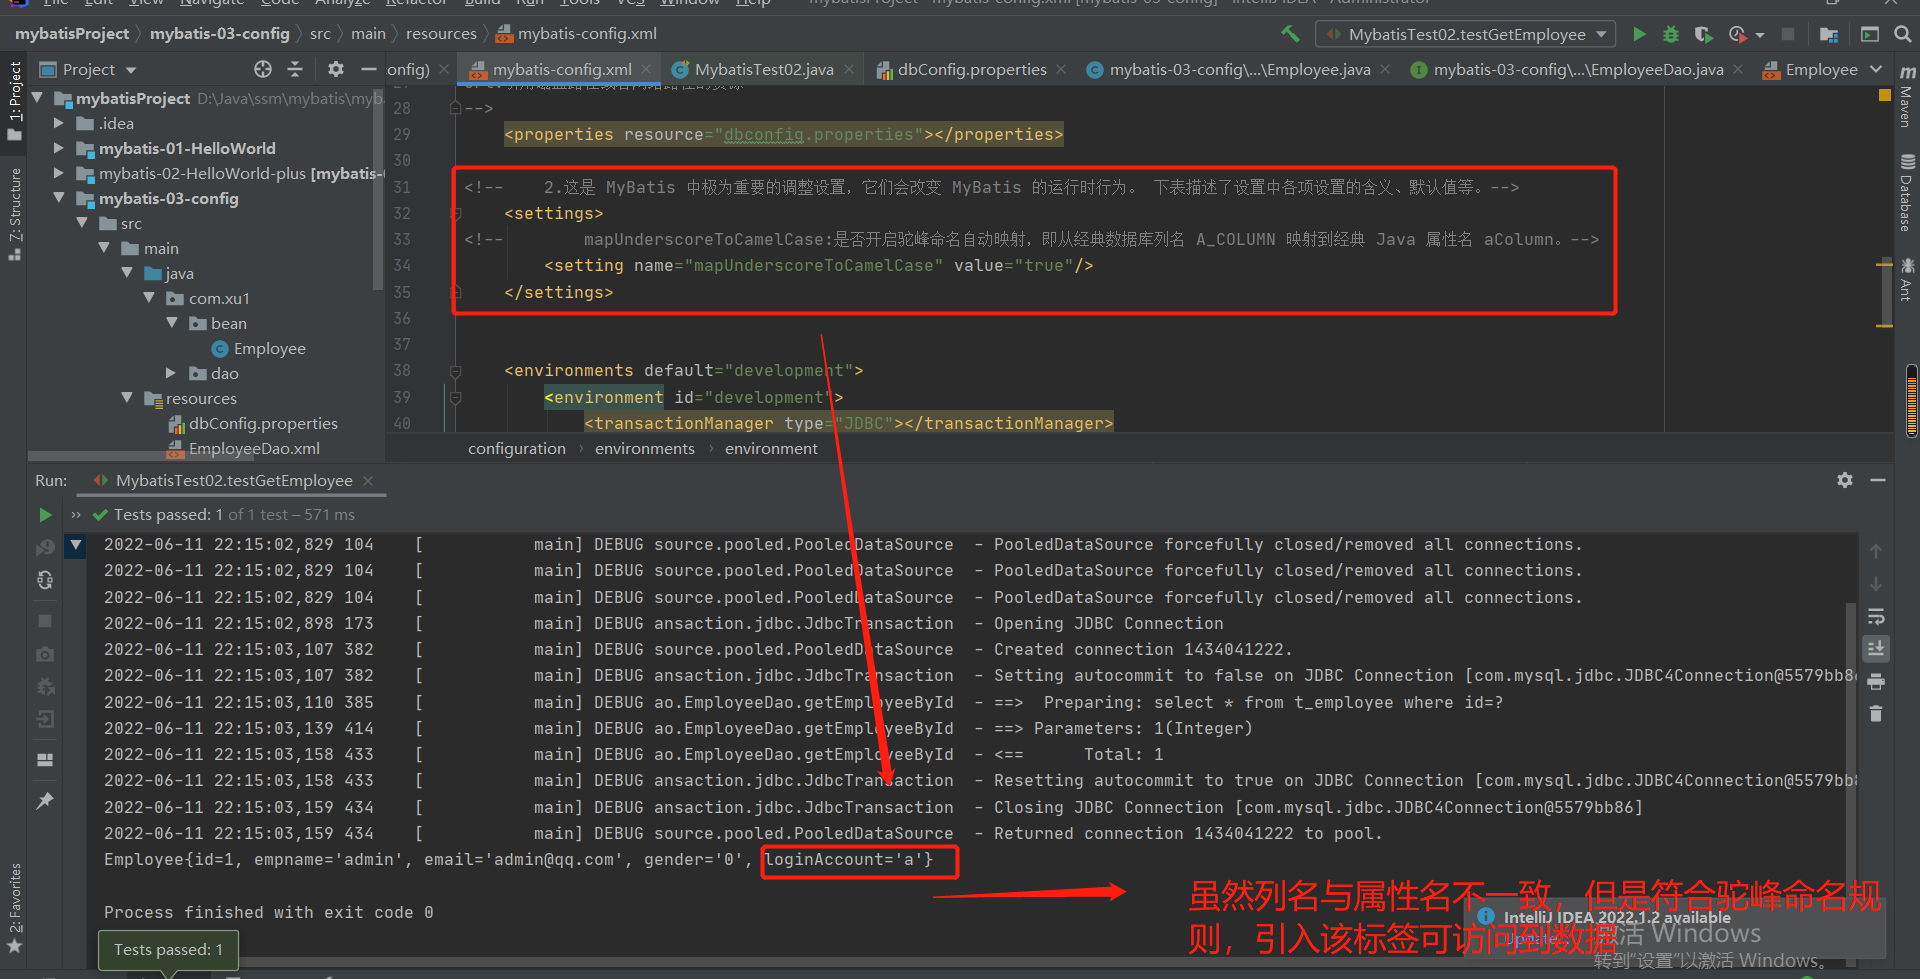This screenshot has width=1920, height=979.
Task: Close the mybatis-config.xml tab
Action: [646, 69]
